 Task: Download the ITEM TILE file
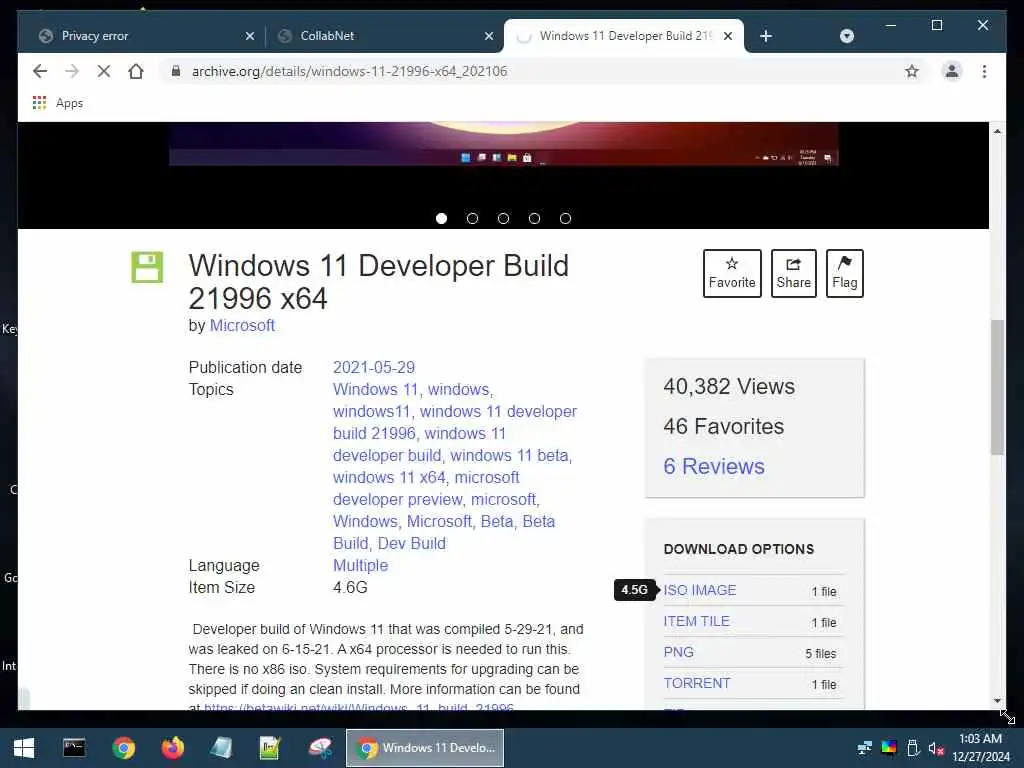(x=696, y=621)
